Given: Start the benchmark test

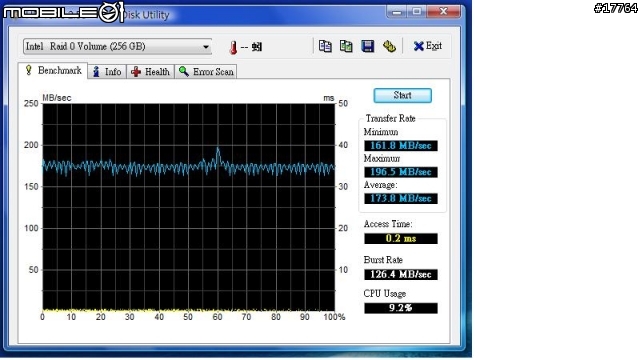Looking at the screenshot, I should pos(402,96).
